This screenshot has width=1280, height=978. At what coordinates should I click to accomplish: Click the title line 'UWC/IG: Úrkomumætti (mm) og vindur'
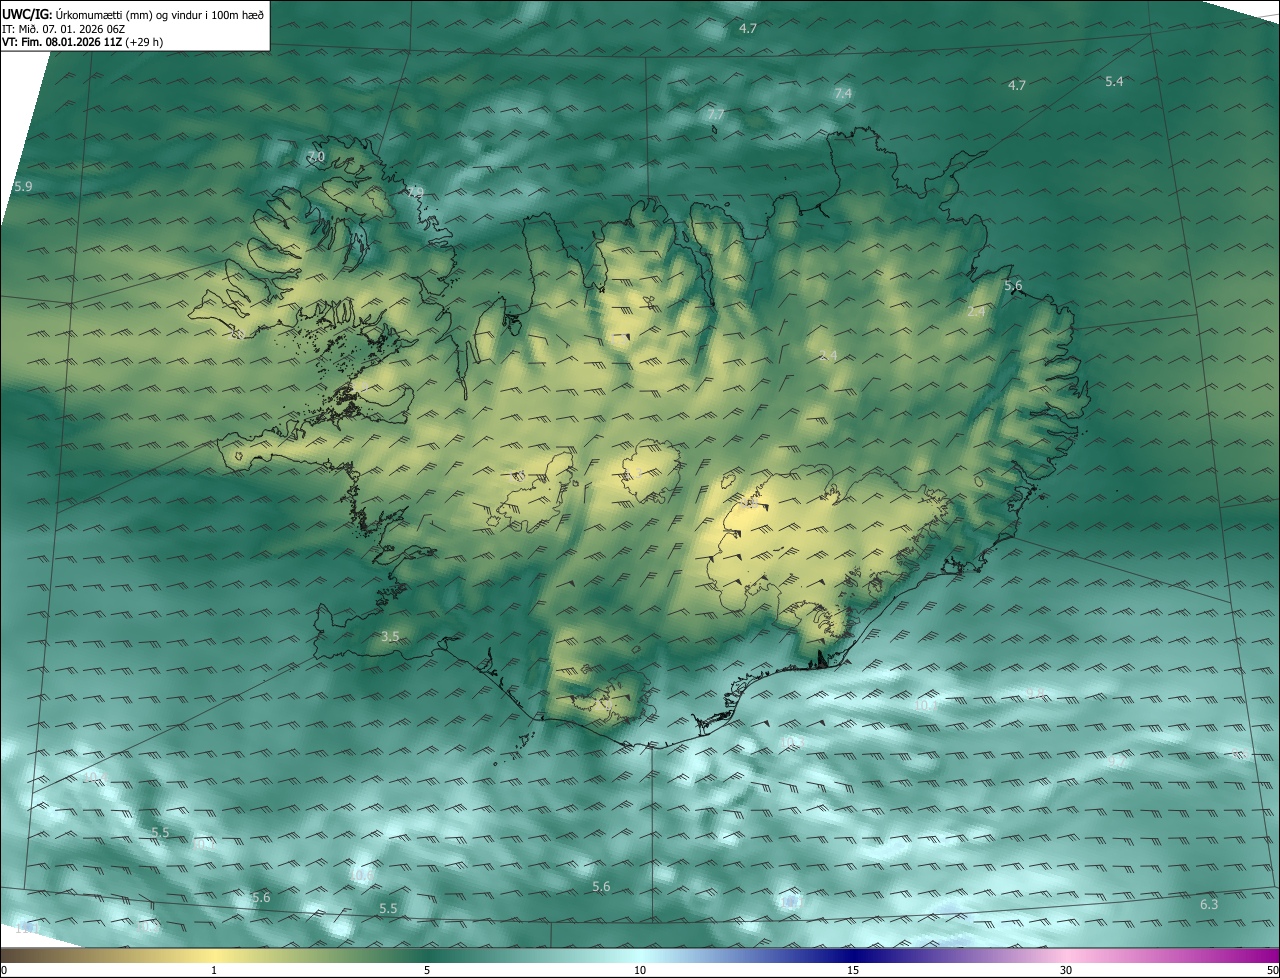[x=134, y=14]
